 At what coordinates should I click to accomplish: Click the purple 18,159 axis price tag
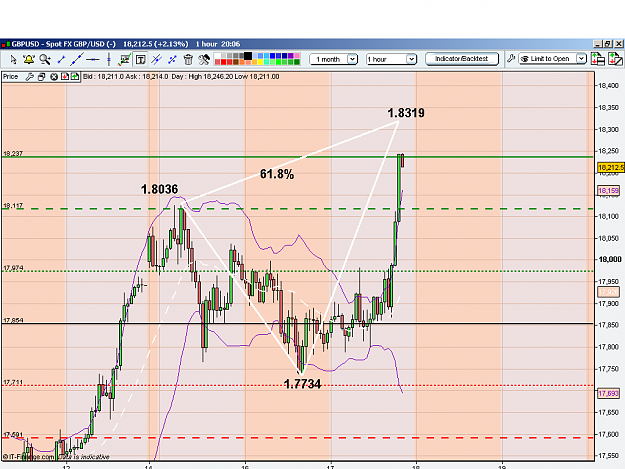(x=608, y=191)
